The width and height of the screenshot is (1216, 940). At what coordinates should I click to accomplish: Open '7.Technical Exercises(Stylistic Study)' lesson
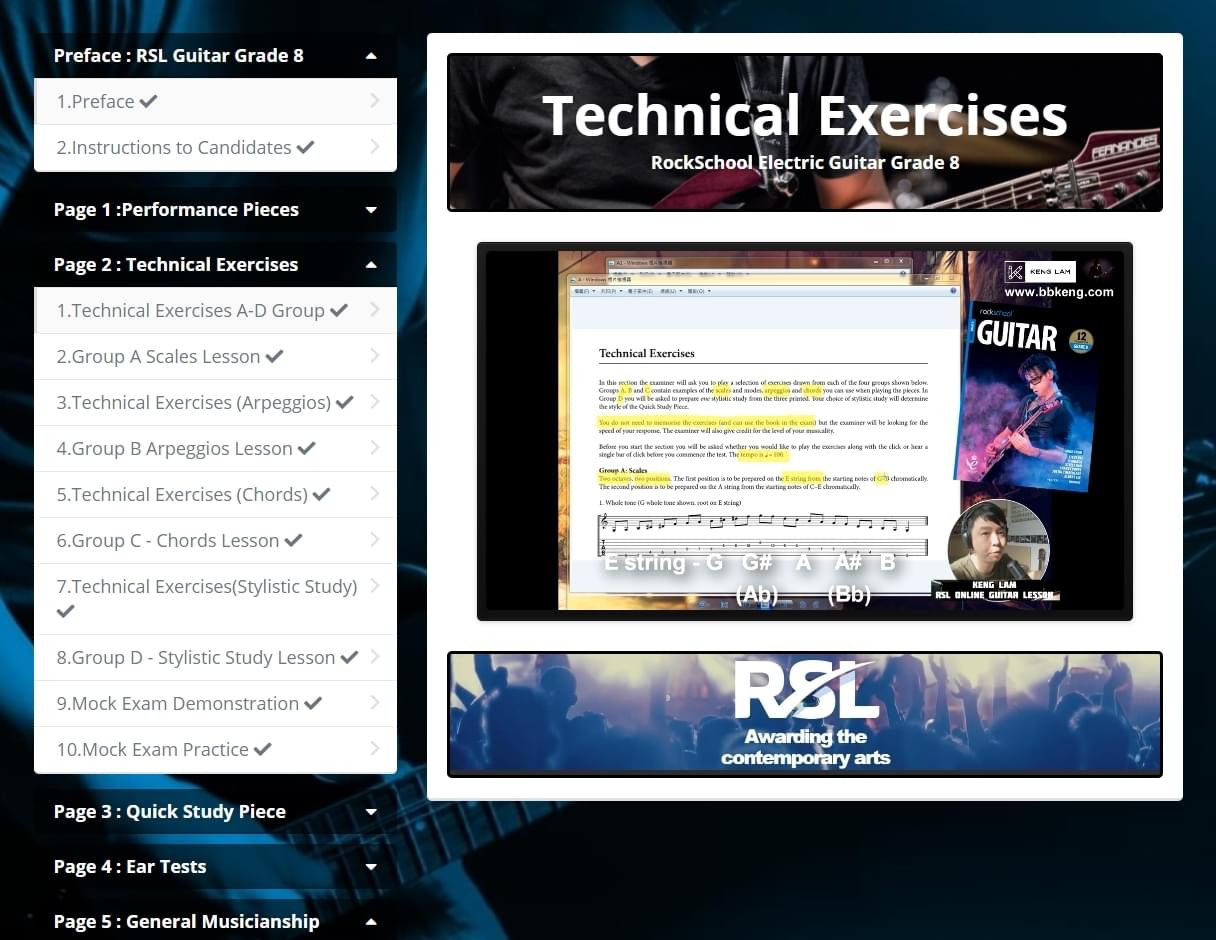pyautogui.click(x=215, y=599)
